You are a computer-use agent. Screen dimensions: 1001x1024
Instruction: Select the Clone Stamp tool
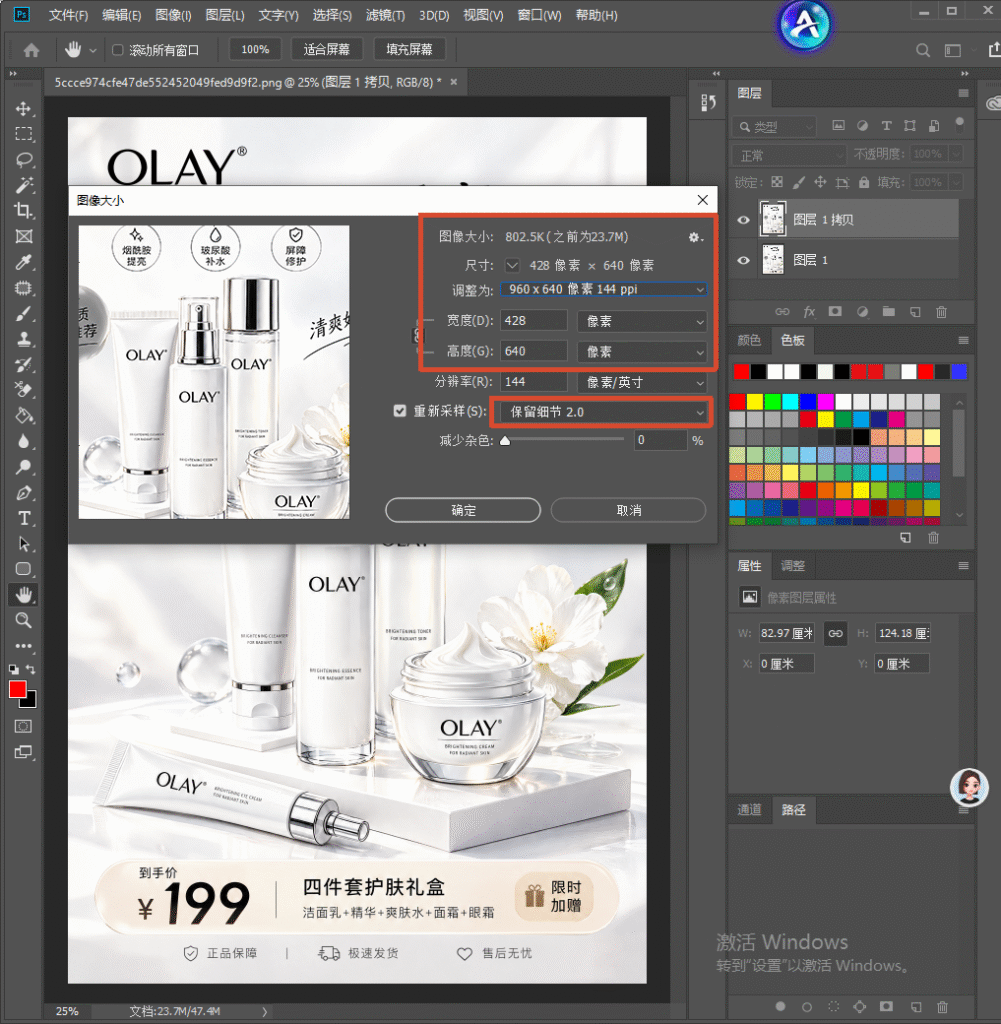click(x=24, y=339)
